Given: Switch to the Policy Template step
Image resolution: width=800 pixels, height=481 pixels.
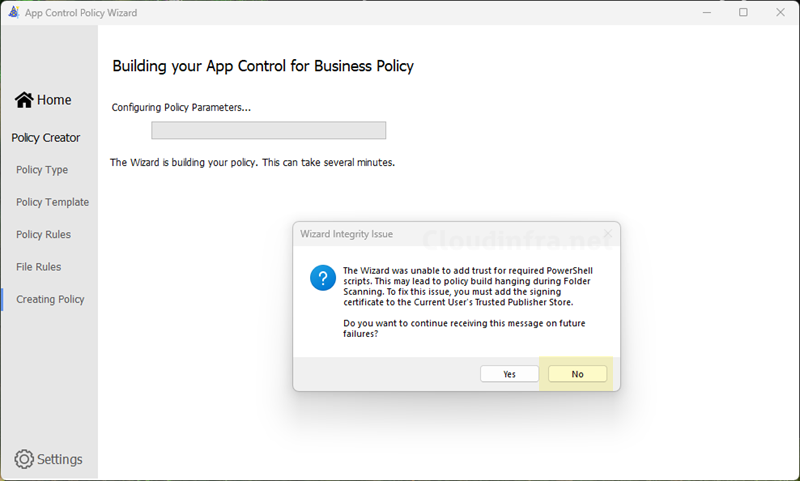Looking at the screenshot, I should click(x=52, y=202).
